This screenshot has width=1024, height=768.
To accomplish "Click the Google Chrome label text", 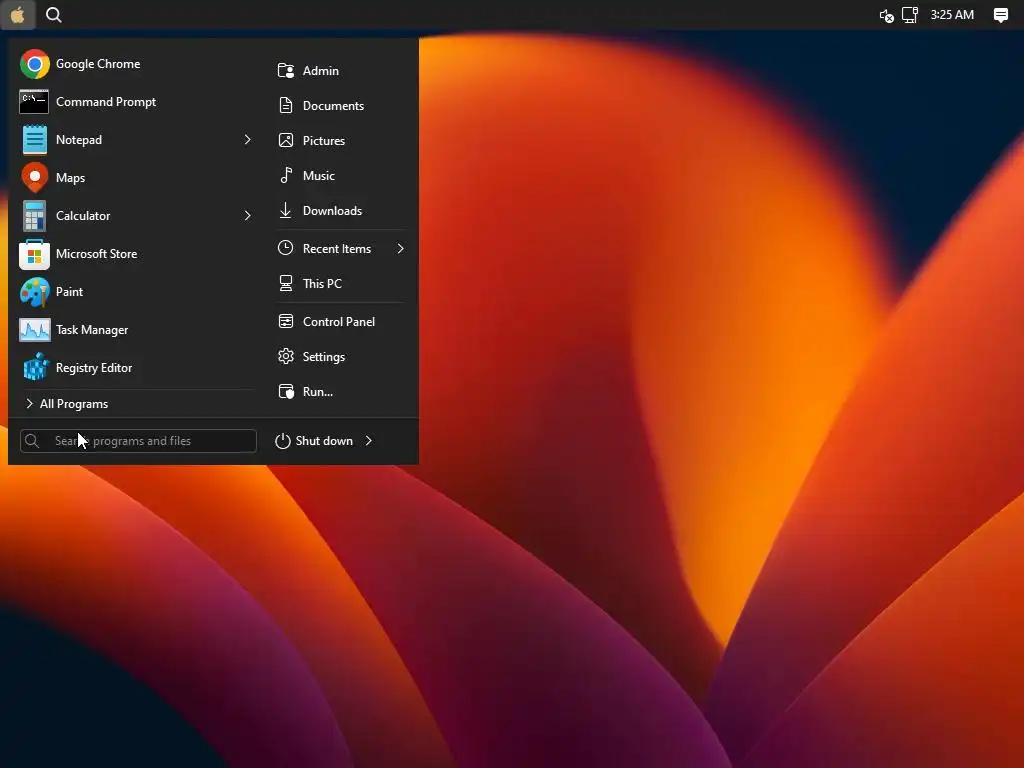I will tap(98, 64).
